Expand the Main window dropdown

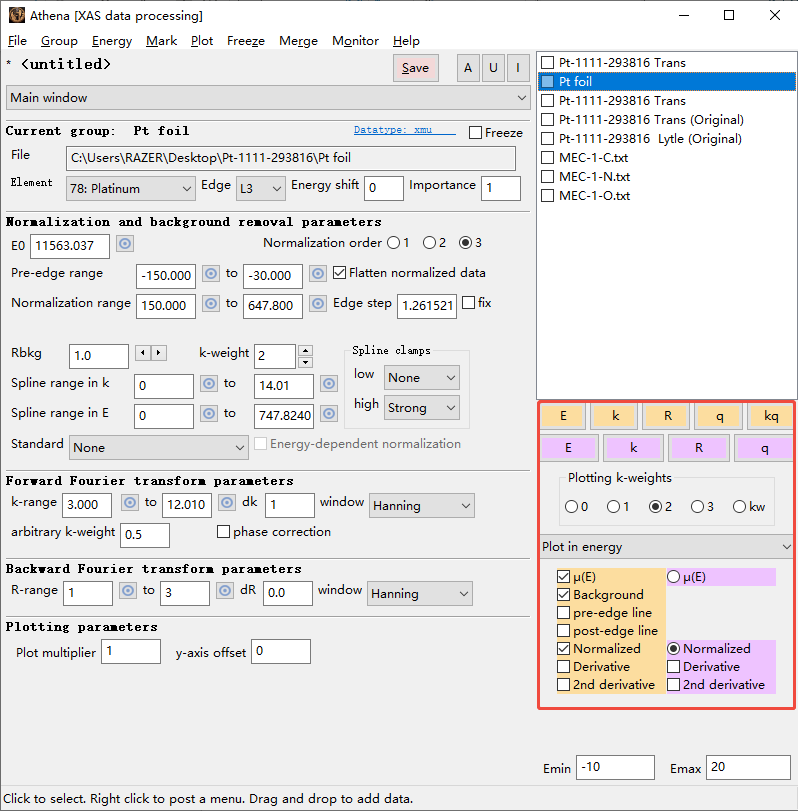pyautogui.click(x=267, y=98)
